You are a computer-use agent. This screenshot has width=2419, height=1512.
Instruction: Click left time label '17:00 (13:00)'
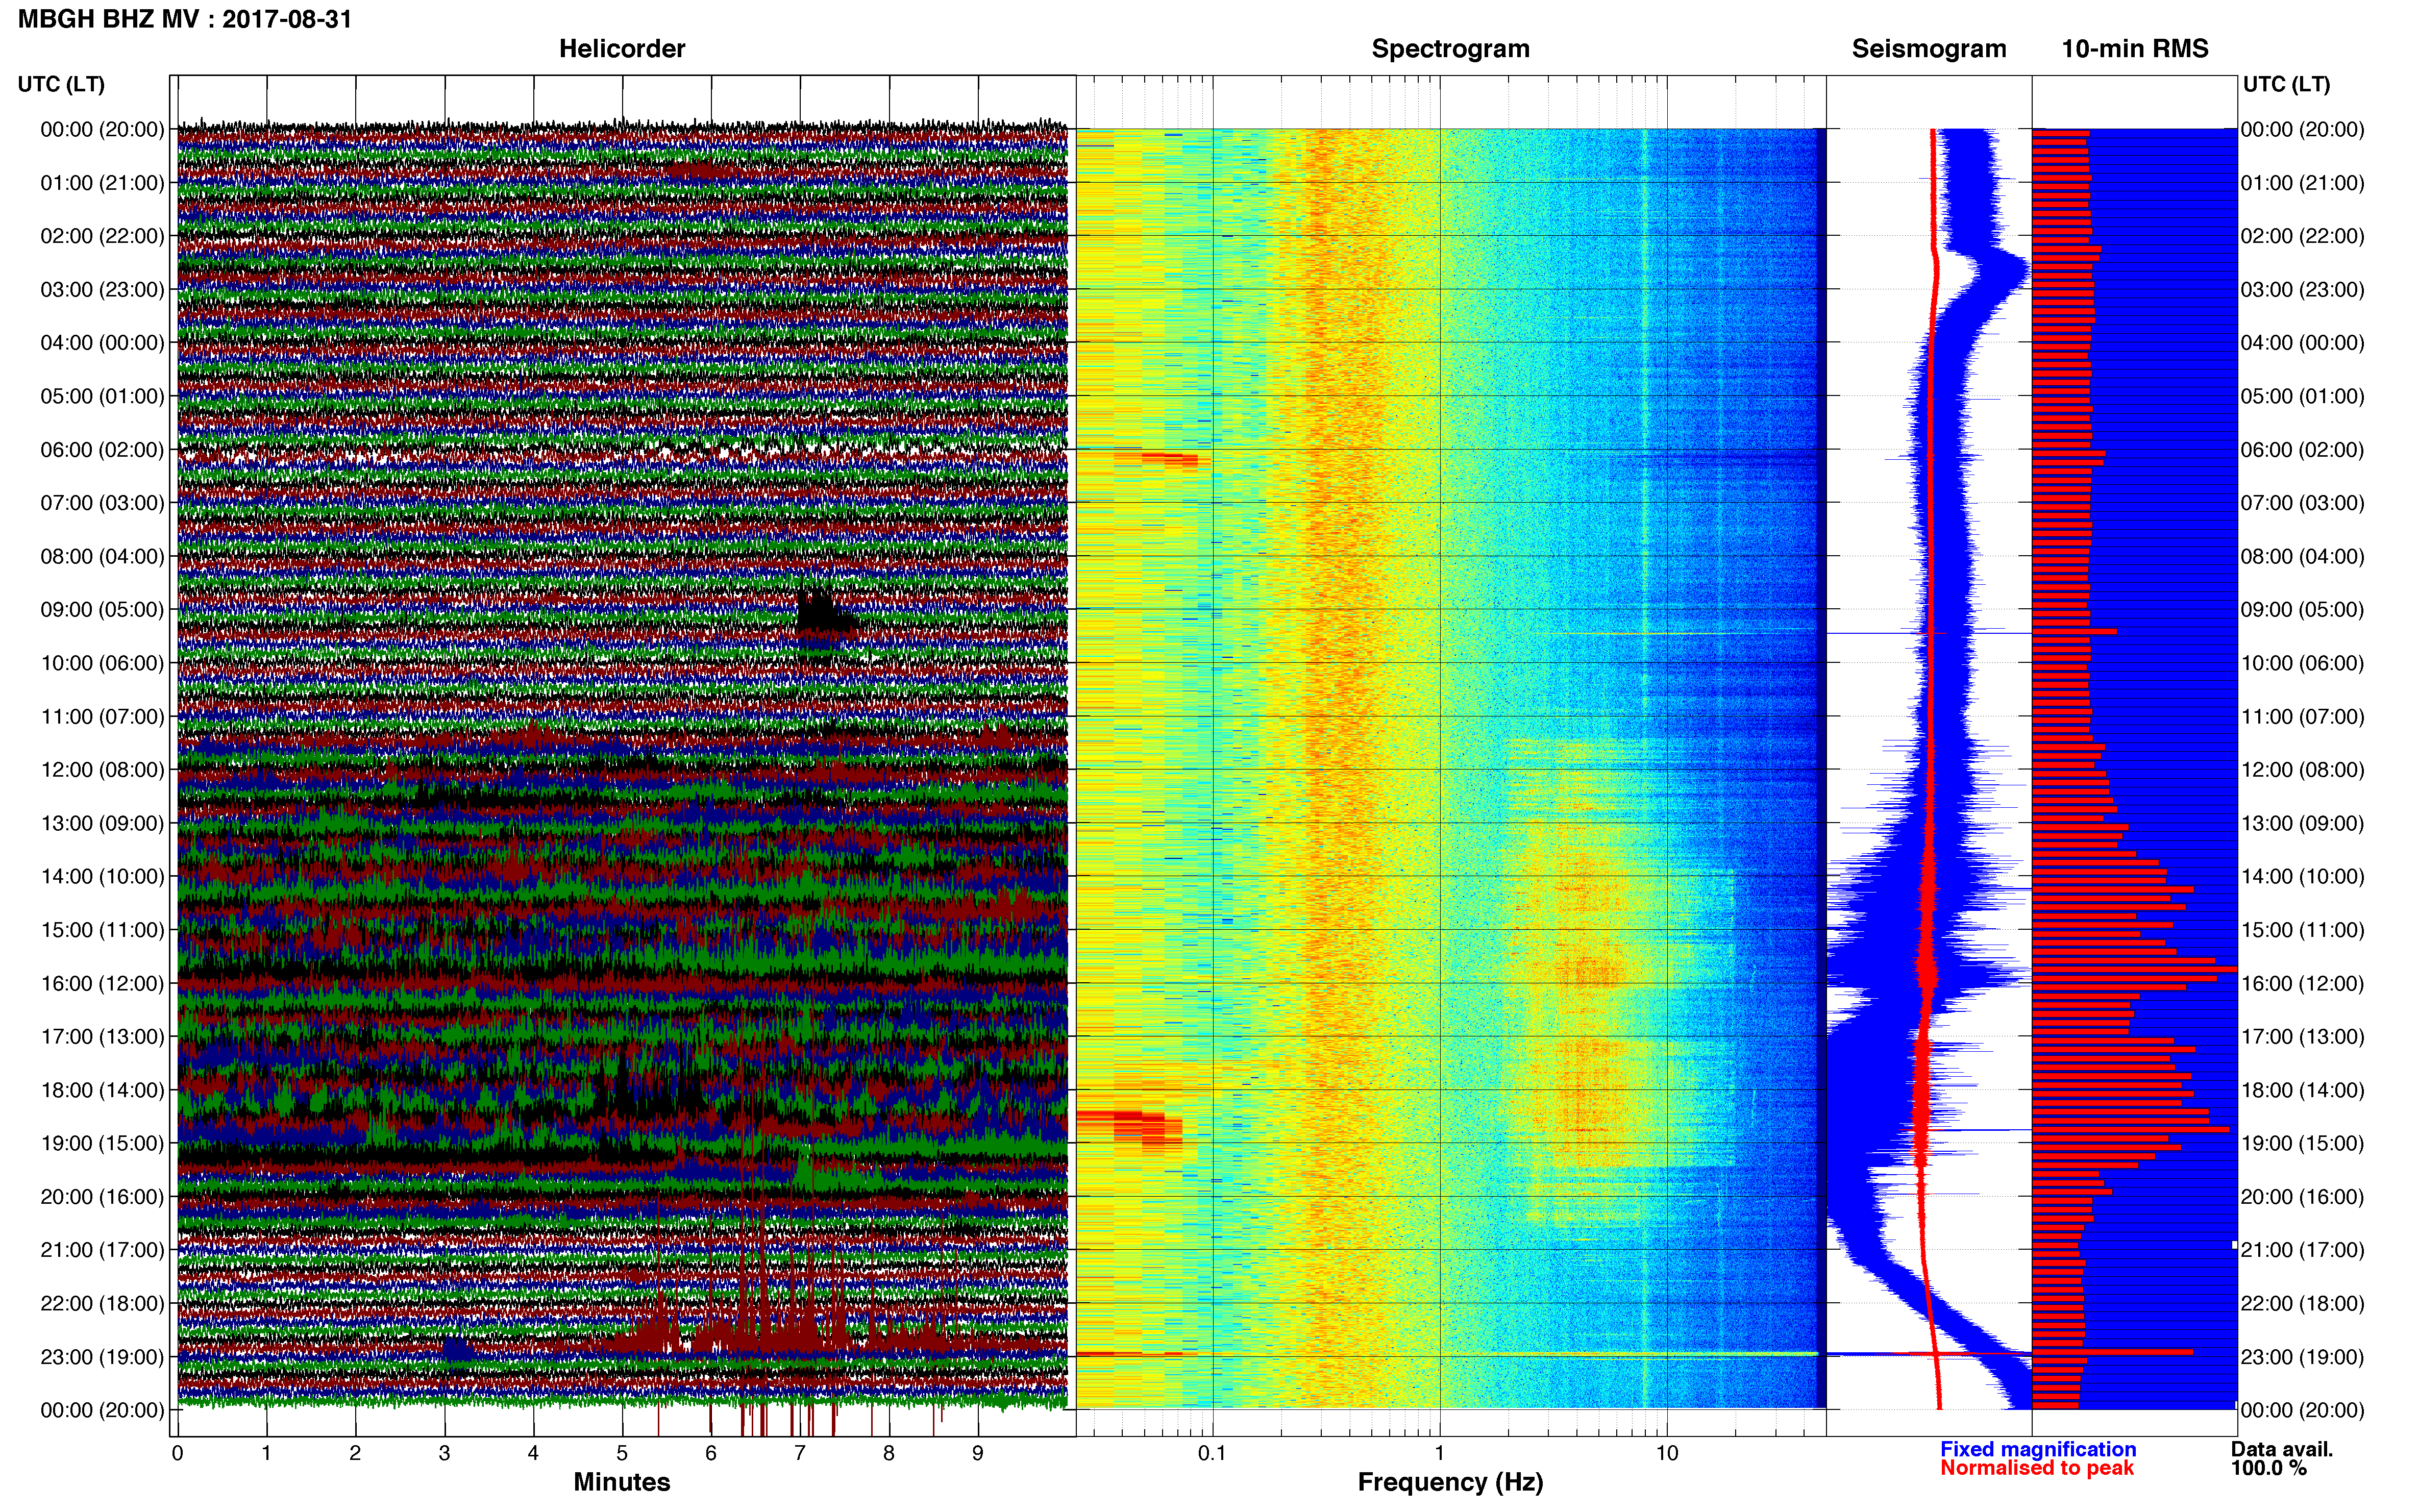tap(102, 1037)
